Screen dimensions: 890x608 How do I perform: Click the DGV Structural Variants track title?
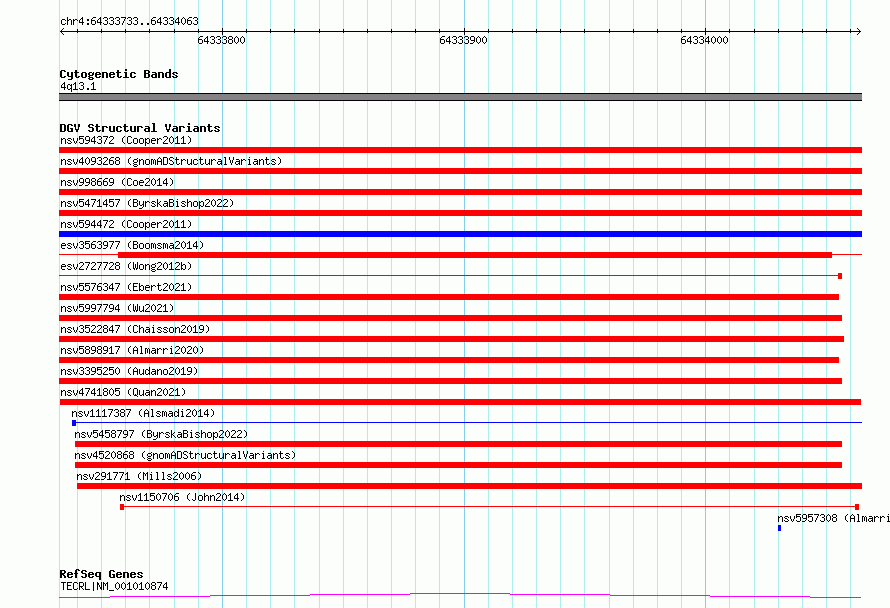(140, 128)
